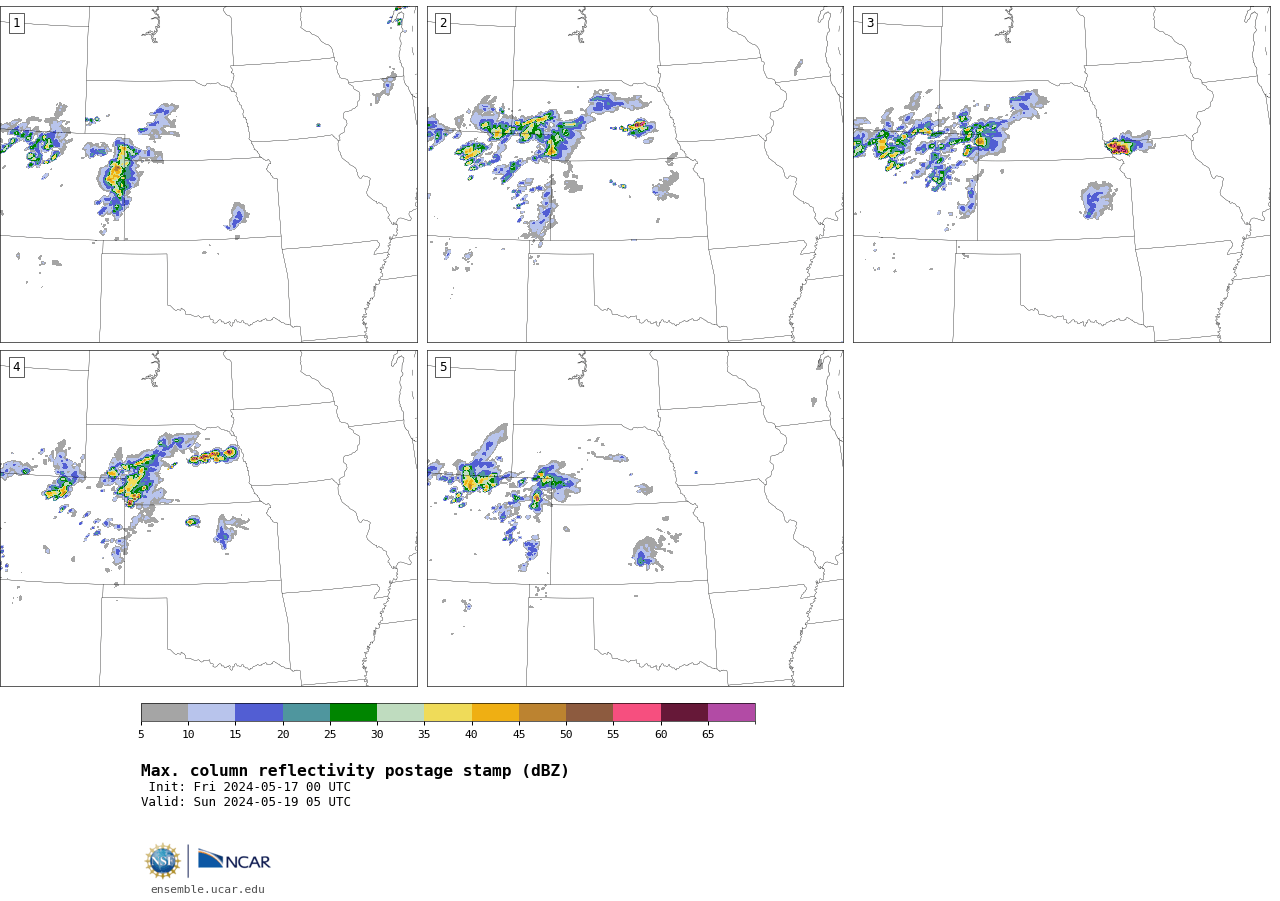This screenshot has height=901, width=1280.
Task: Click the NSF logo icon
Action: point(163,861)
